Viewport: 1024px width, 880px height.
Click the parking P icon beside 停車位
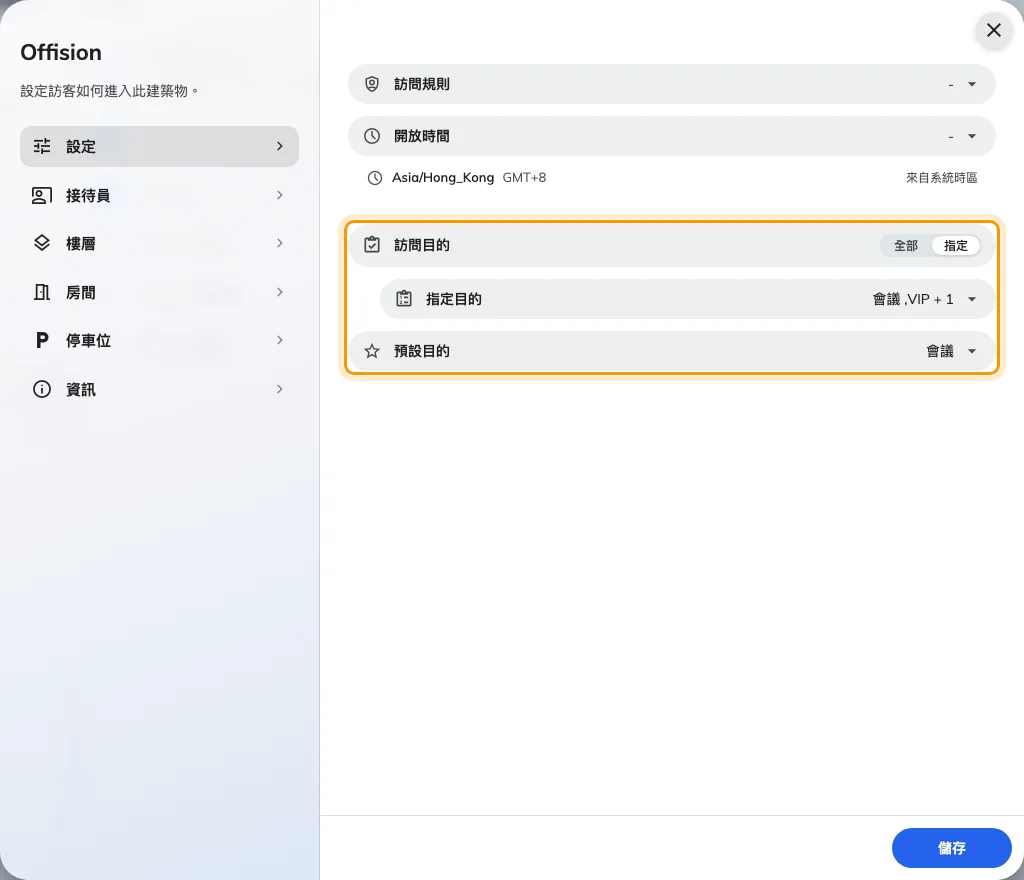[x=42, y=340]
